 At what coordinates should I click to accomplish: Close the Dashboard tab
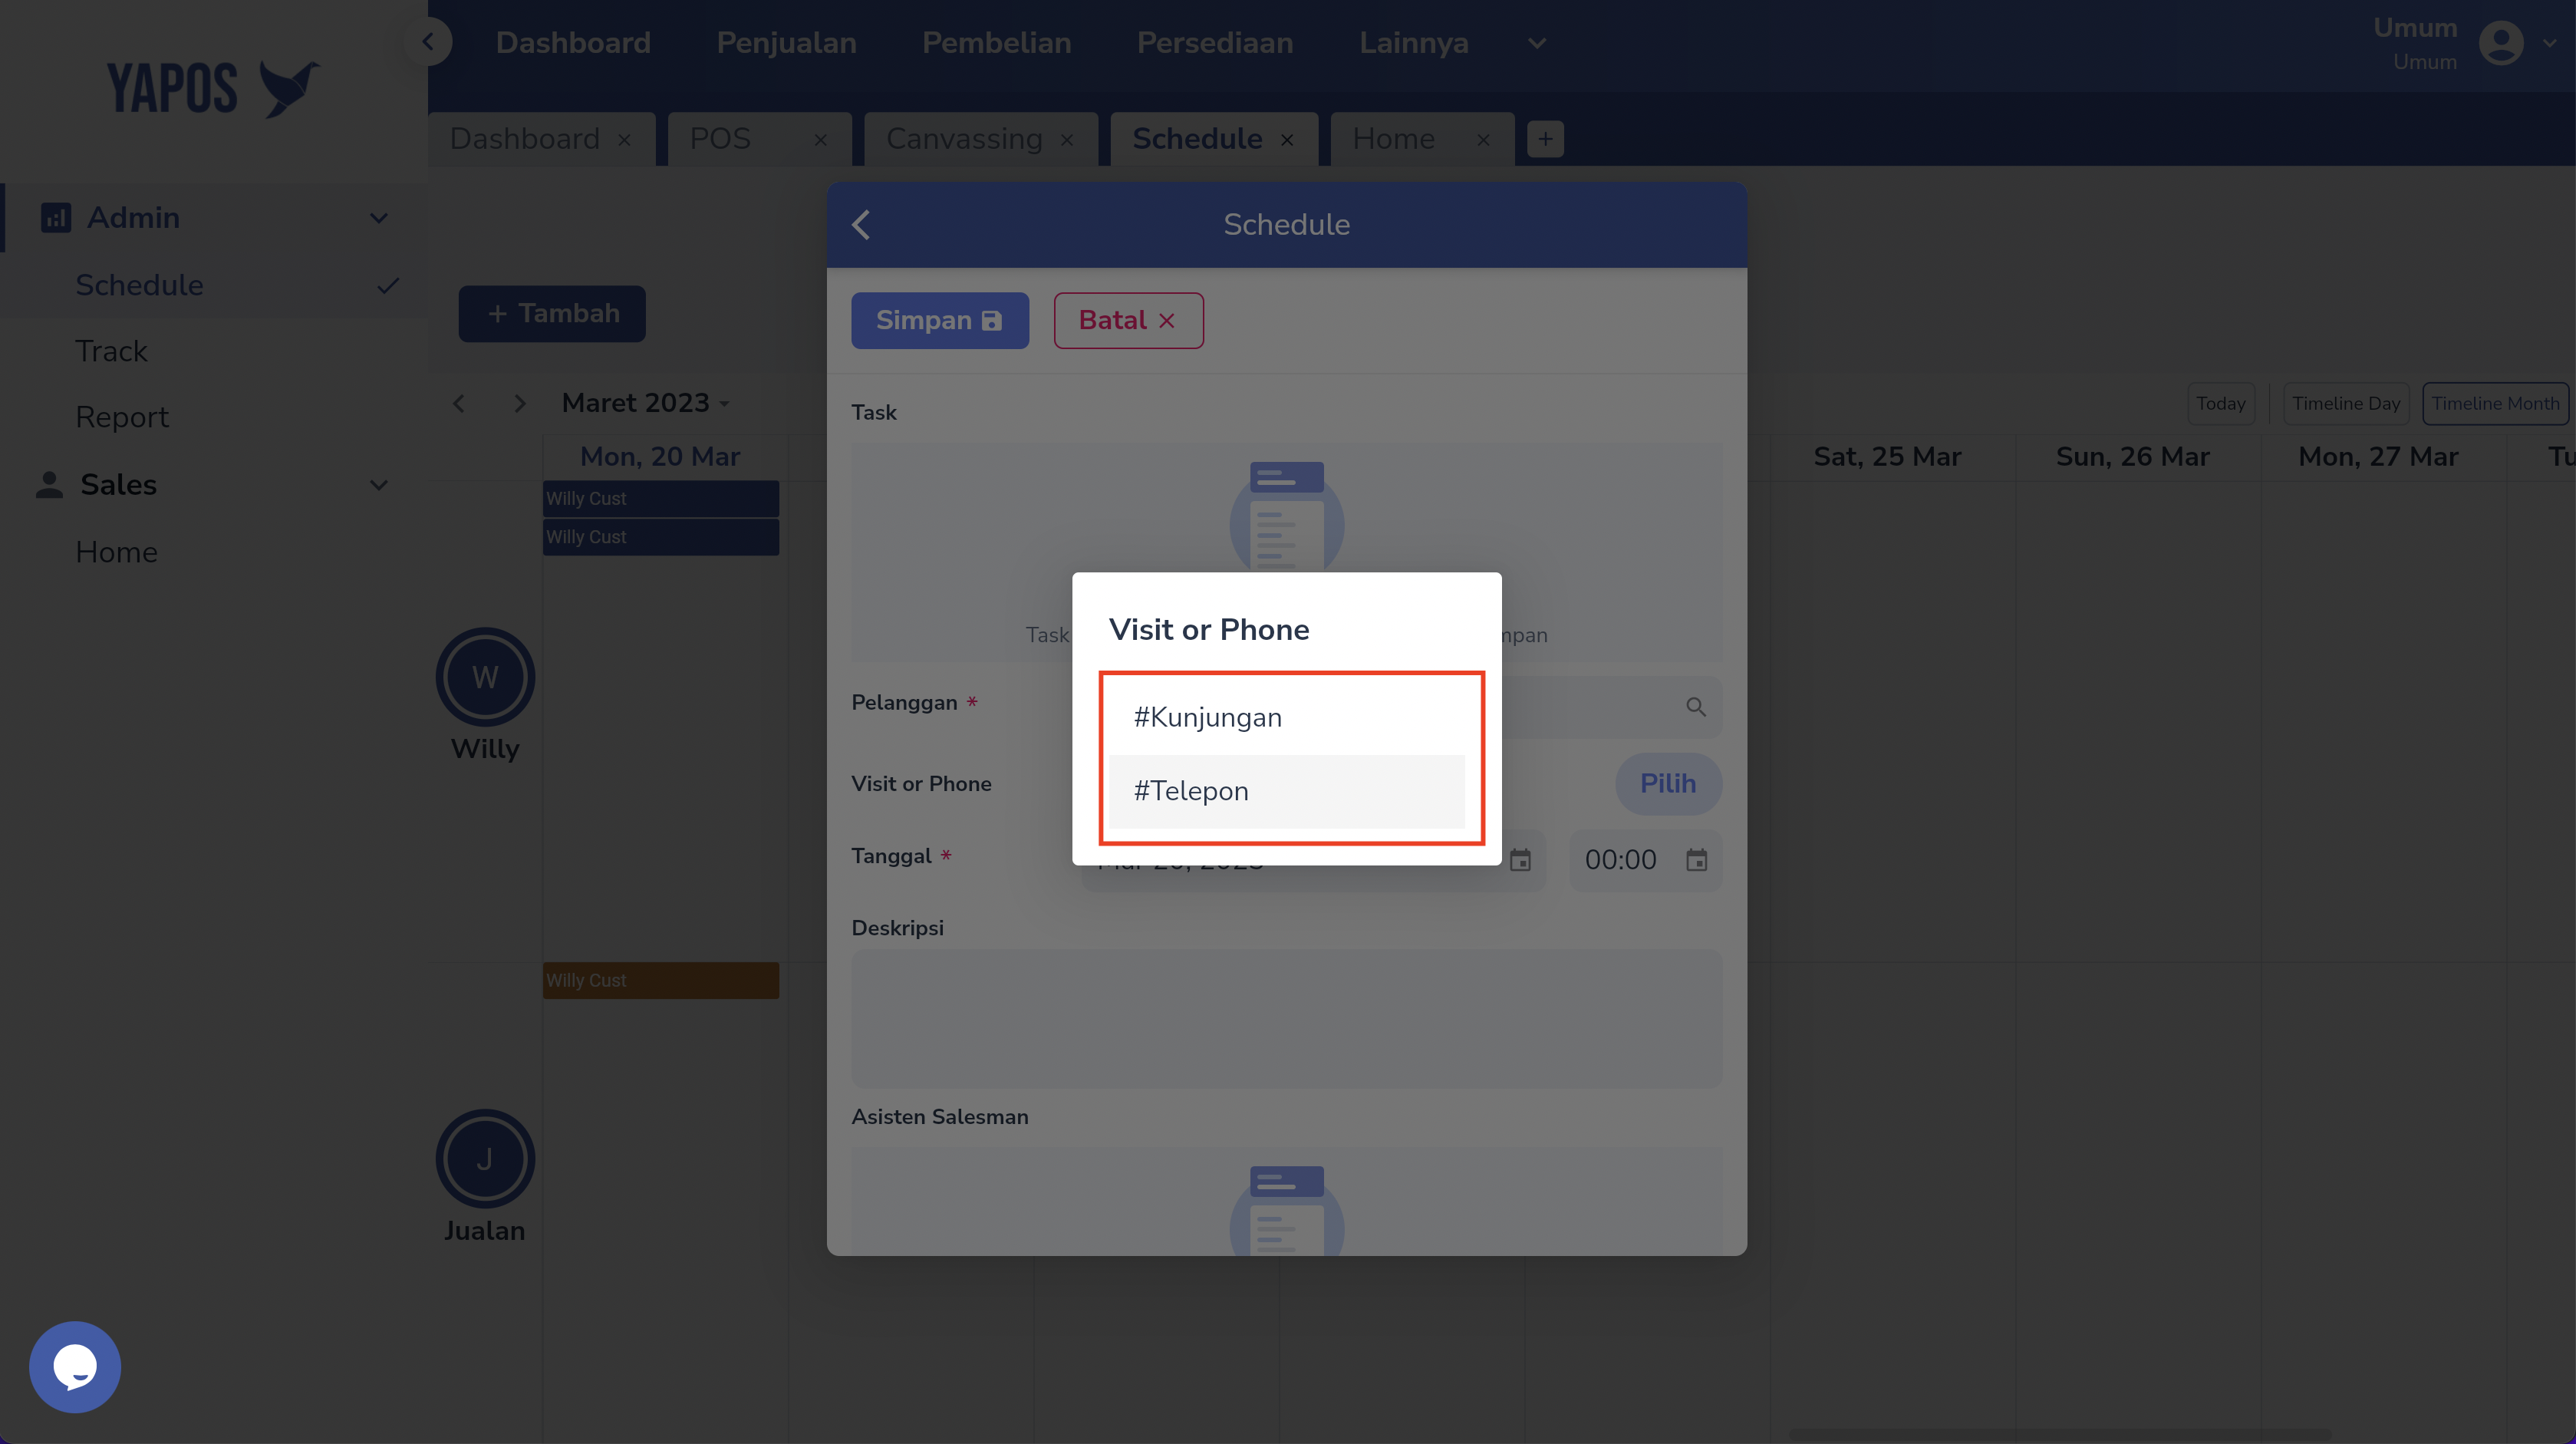(x=624, y=140)
